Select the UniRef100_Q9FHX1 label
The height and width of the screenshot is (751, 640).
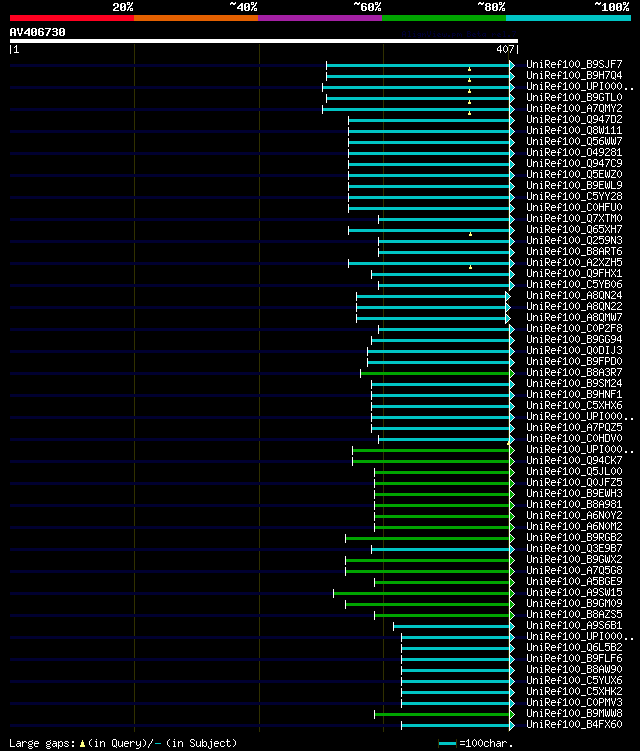pyautogui.click(x=574, y=273)
